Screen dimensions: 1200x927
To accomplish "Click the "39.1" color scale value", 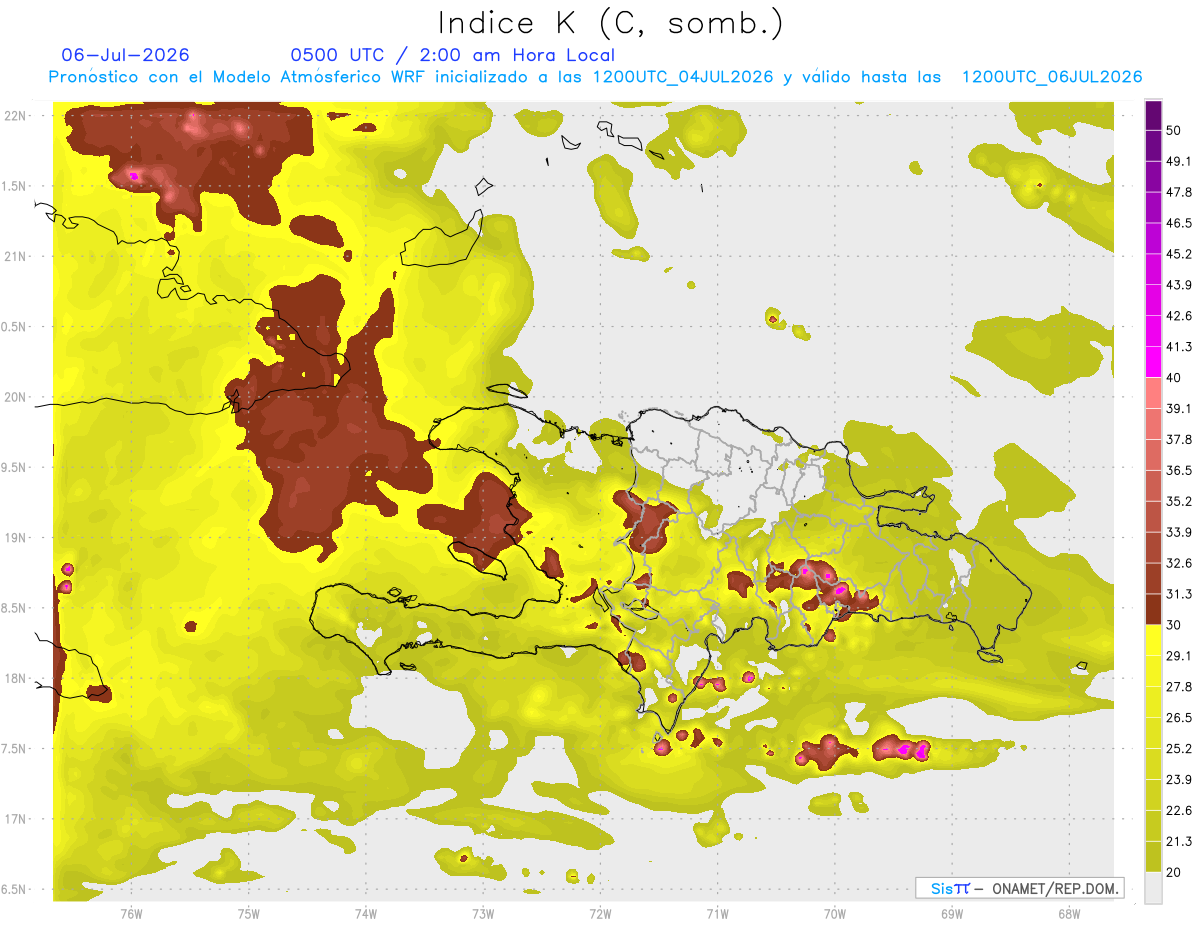I will coord(1179,409).
